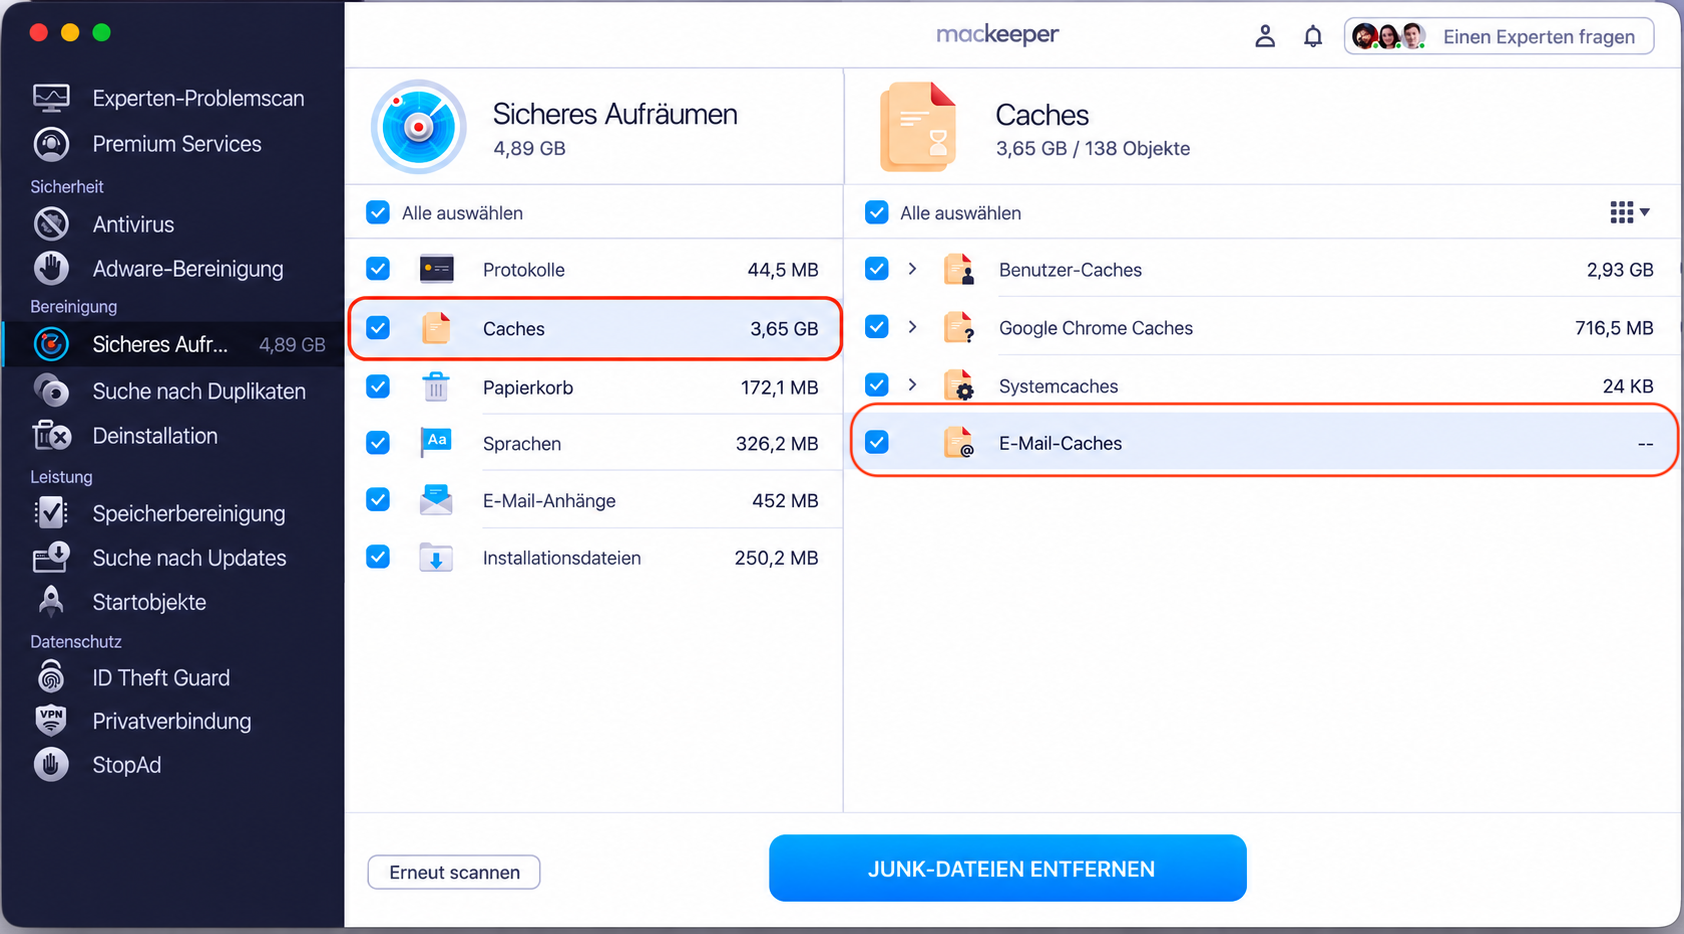The width and height of the screenshot is (1684, 934).
Task: Click the 452 MB E-Mail-Anhänge size
Action: pos(785,501)
